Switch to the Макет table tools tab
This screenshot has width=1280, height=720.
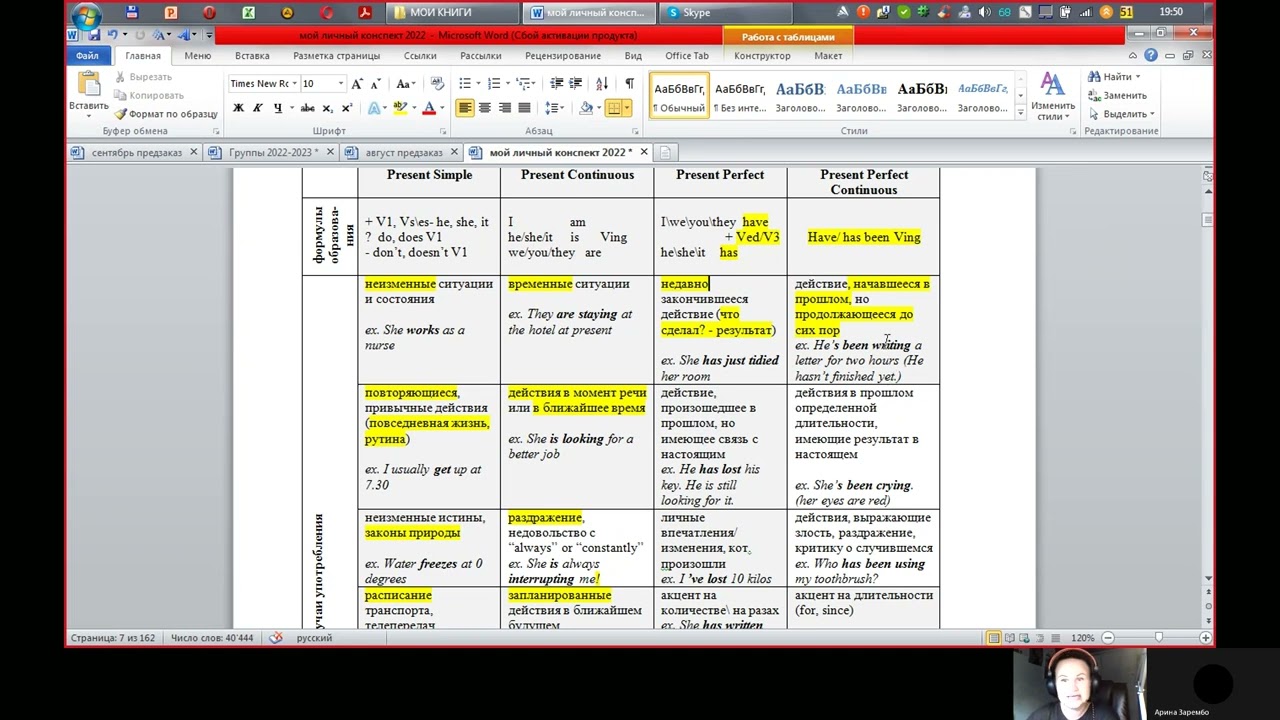point(828,56)
